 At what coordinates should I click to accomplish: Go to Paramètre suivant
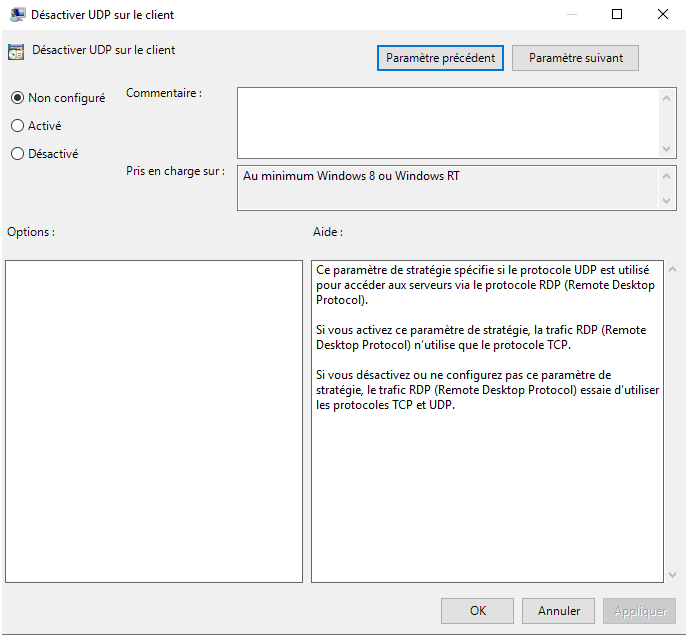[x=575, y=58]
